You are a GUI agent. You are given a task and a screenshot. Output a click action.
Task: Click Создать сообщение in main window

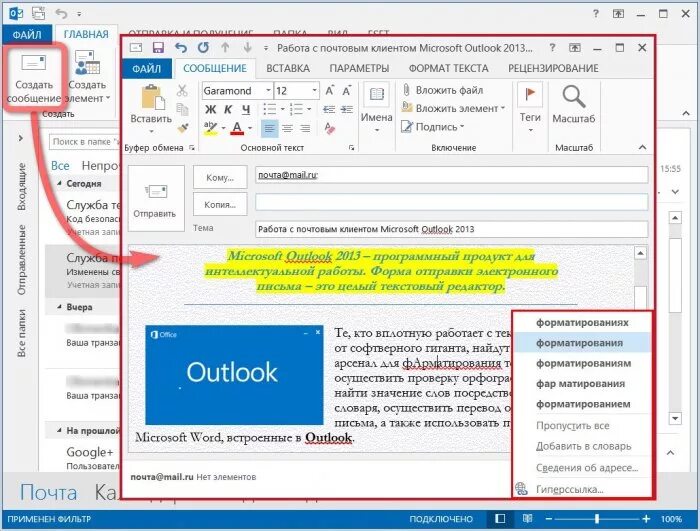pos(34,78)
